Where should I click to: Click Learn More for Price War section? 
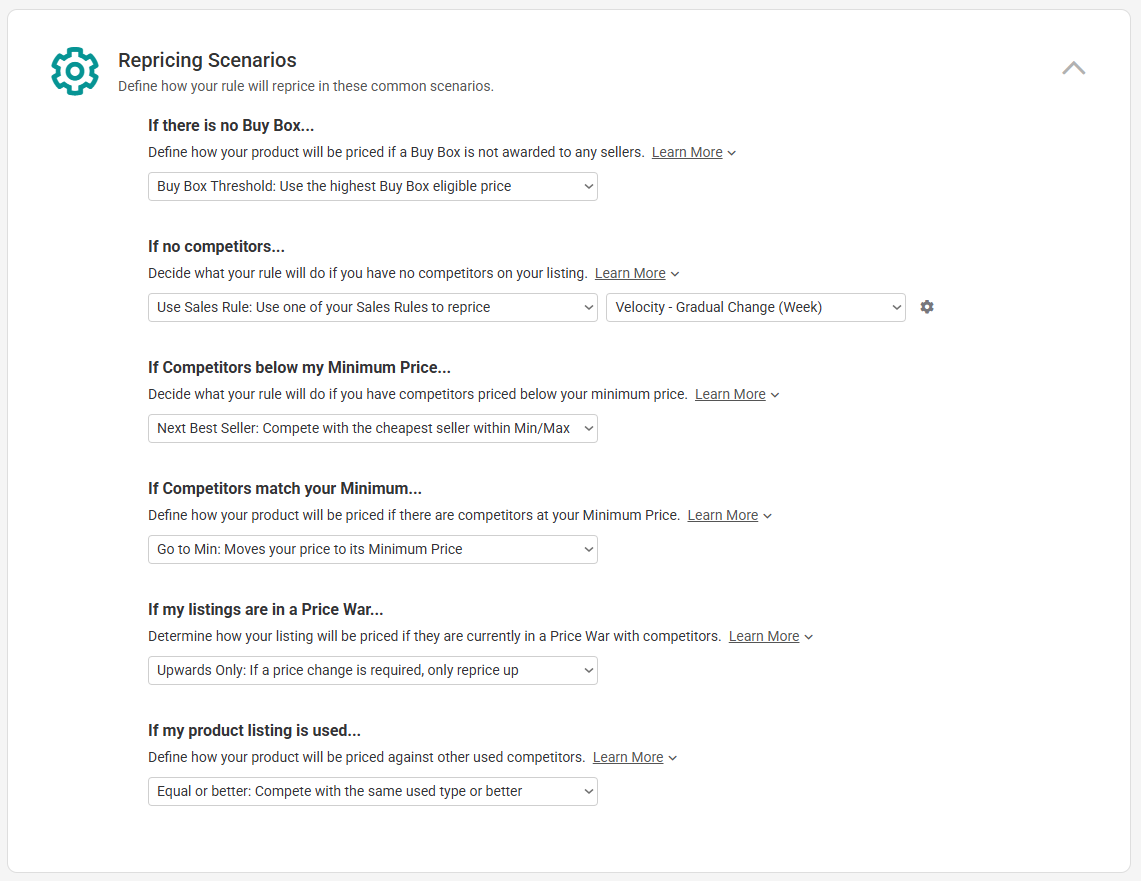click(764, 636)
